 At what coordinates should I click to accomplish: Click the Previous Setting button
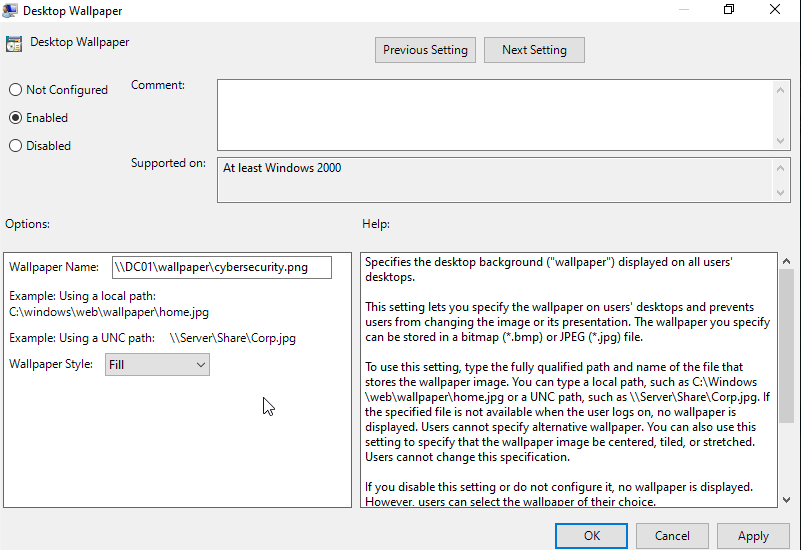point(425,50)
